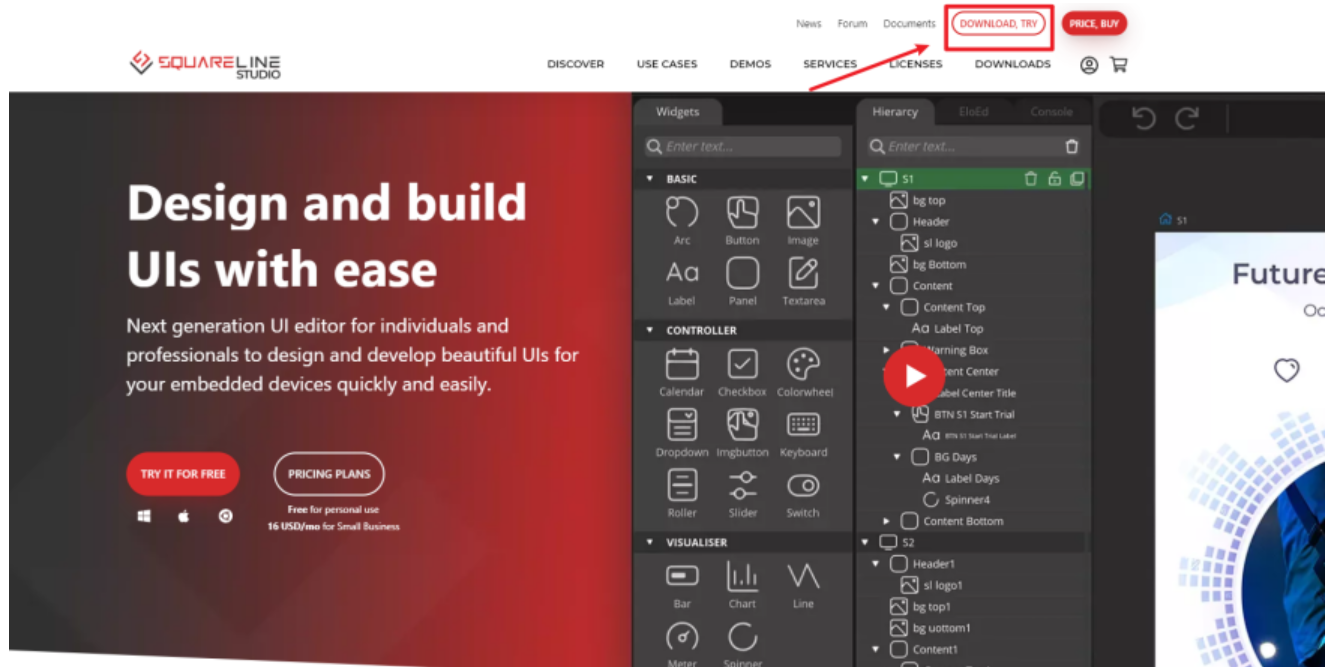The height and width of the screenshot is (667, 1325).
Task: Open the user account icon
Action: [x=1089, y=65]
